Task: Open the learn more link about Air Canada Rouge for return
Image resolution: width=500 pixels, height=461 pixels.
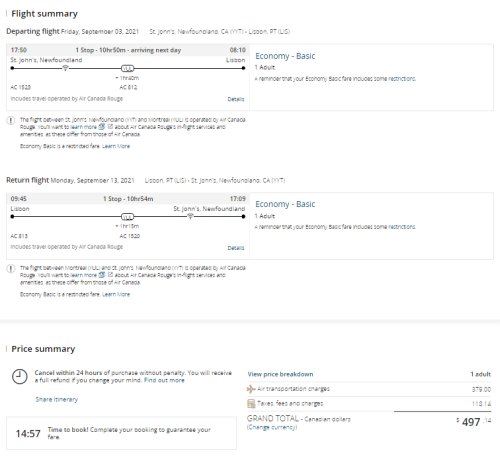Action: point(83,275)
